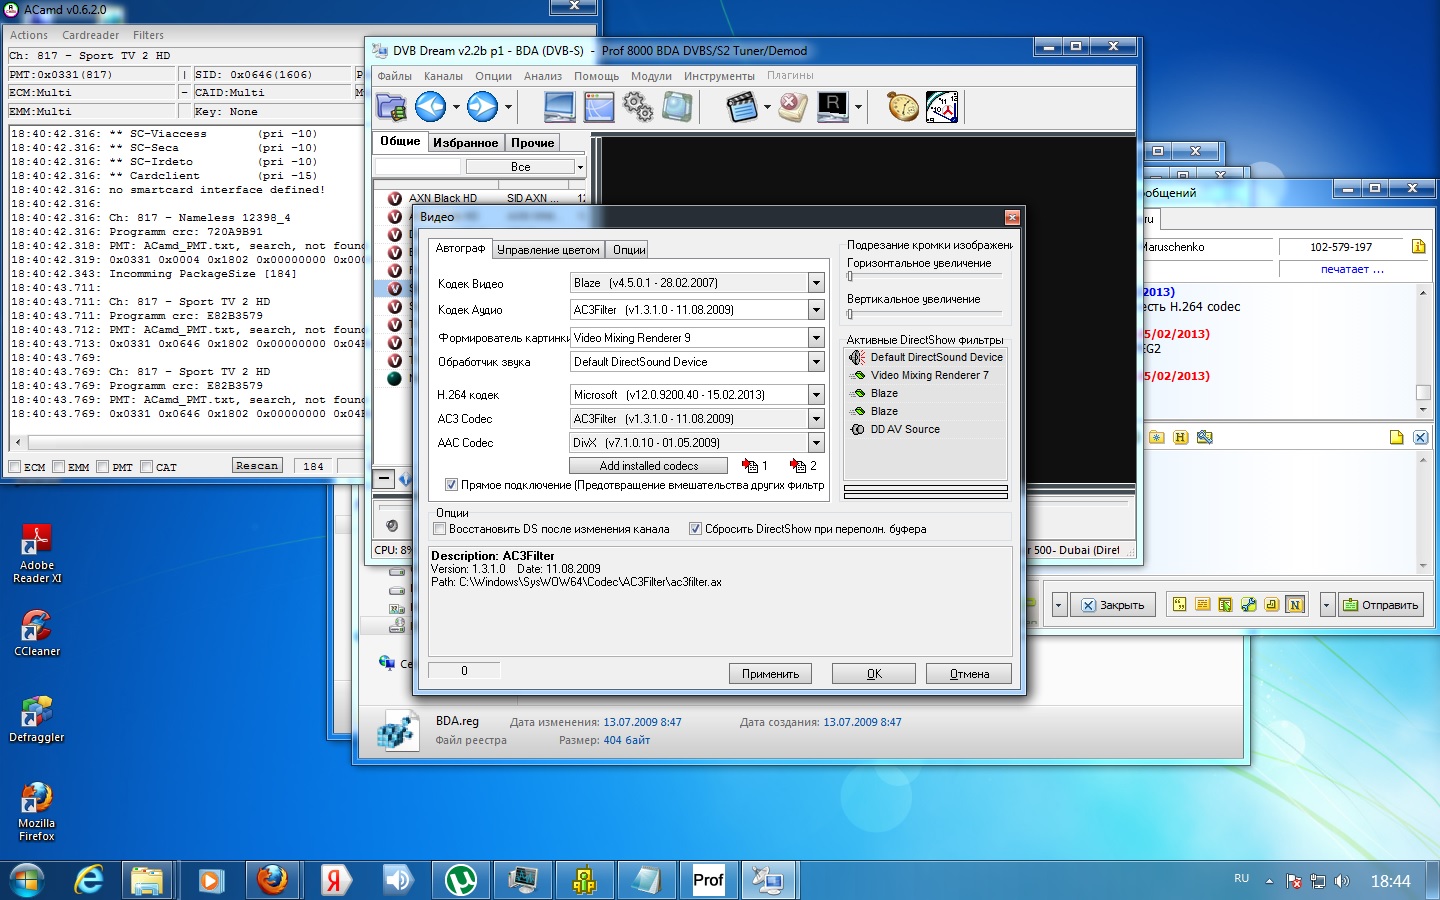Open the gears settings icon in DVB Dream
Viewport: 1440px width, 900px height.
638,106
